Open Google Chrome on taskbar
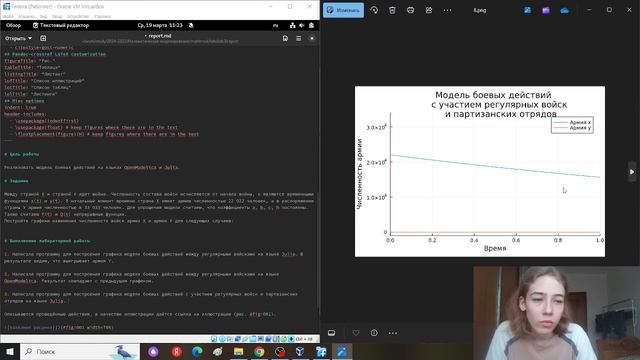 click(259, 351)
